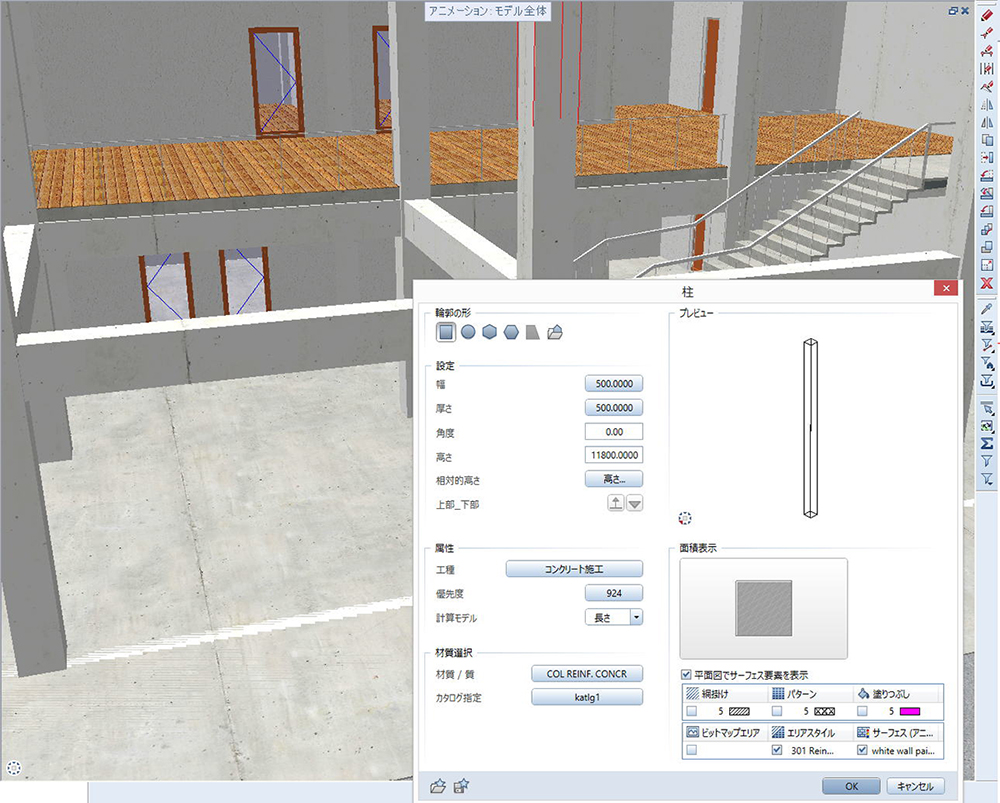Click the bottom-level anchor down-arrow icon
Image resolution: width=1000 pixels, height=803 pixels.
pyautogui.click(x=635, y=503)
